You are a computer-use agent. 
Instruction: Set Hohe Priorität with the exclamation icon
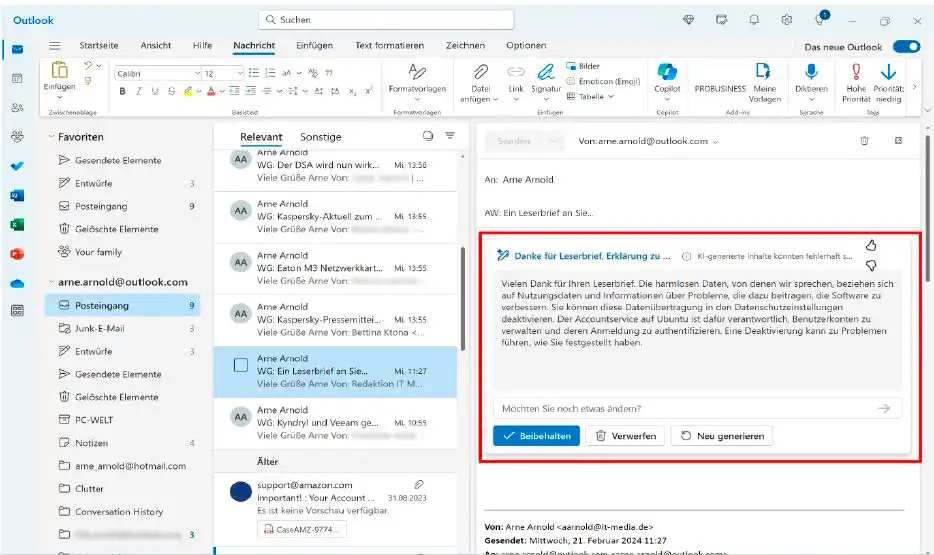(x=855, y=72)
